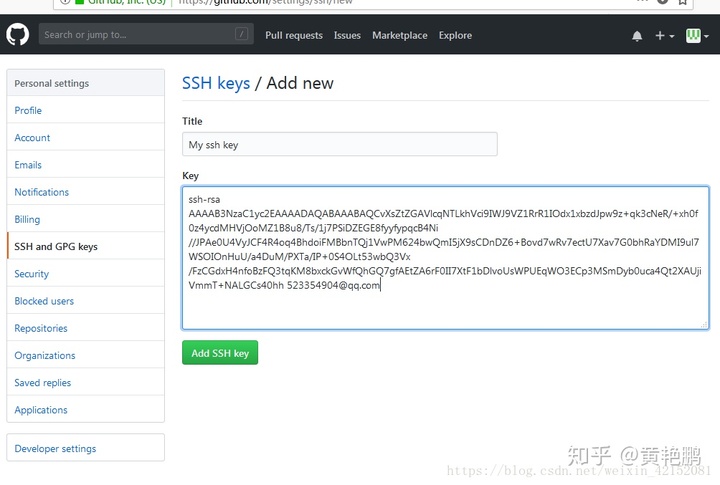
Task: Click the 523354904@qq.com text in key
Action: pos(333,285)
